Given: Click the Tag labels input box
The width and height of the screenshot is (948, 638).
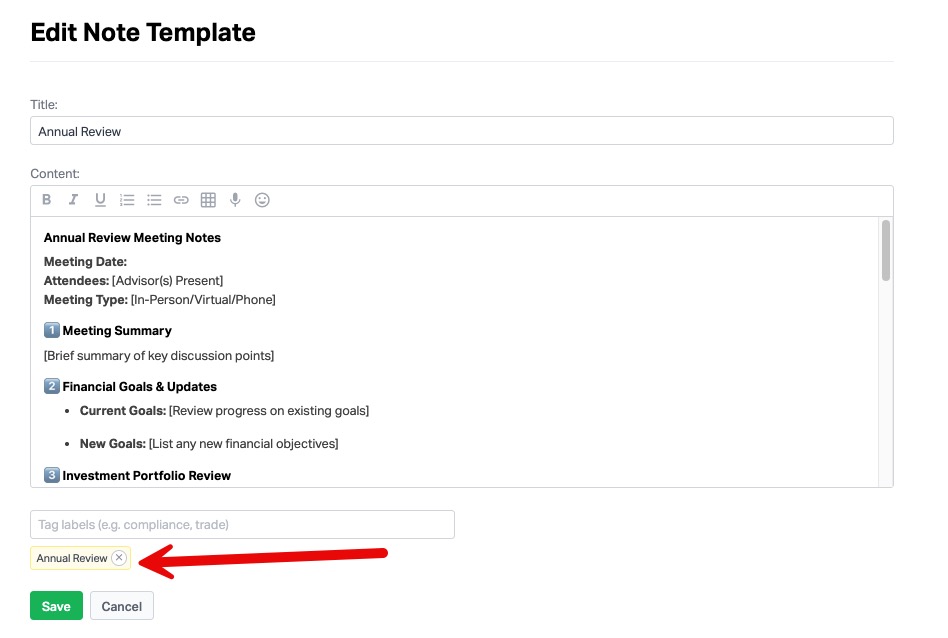Looking at the screenshot, I should click(242, 524).
